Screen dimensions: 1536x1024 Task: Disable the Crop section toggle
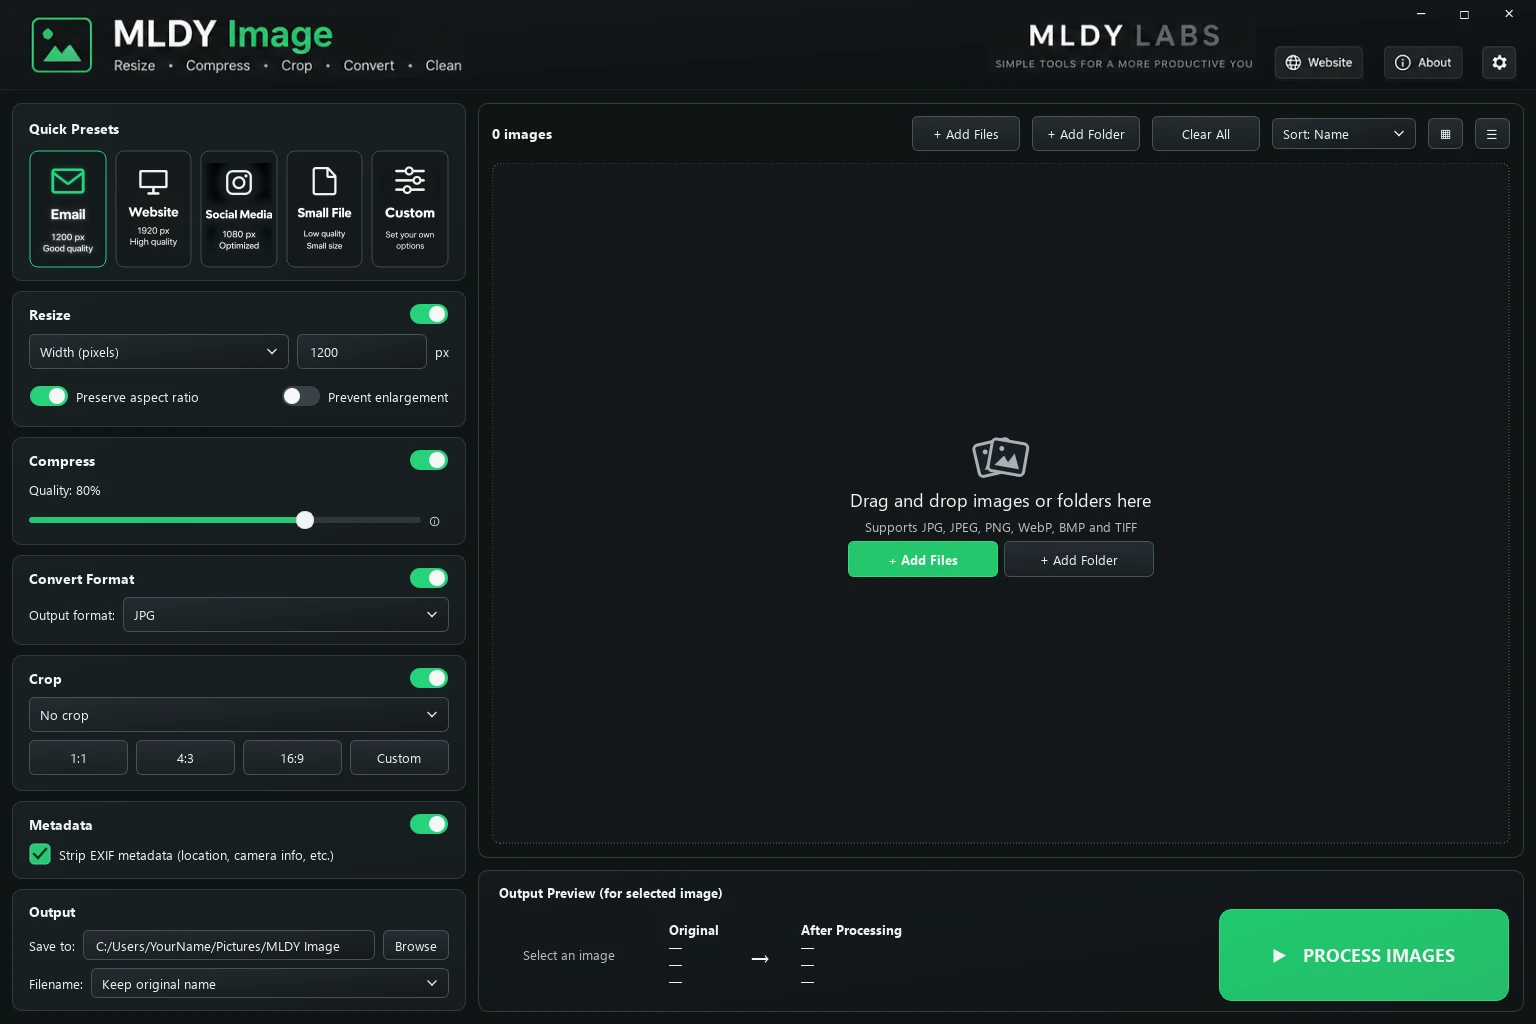point(429,678)
